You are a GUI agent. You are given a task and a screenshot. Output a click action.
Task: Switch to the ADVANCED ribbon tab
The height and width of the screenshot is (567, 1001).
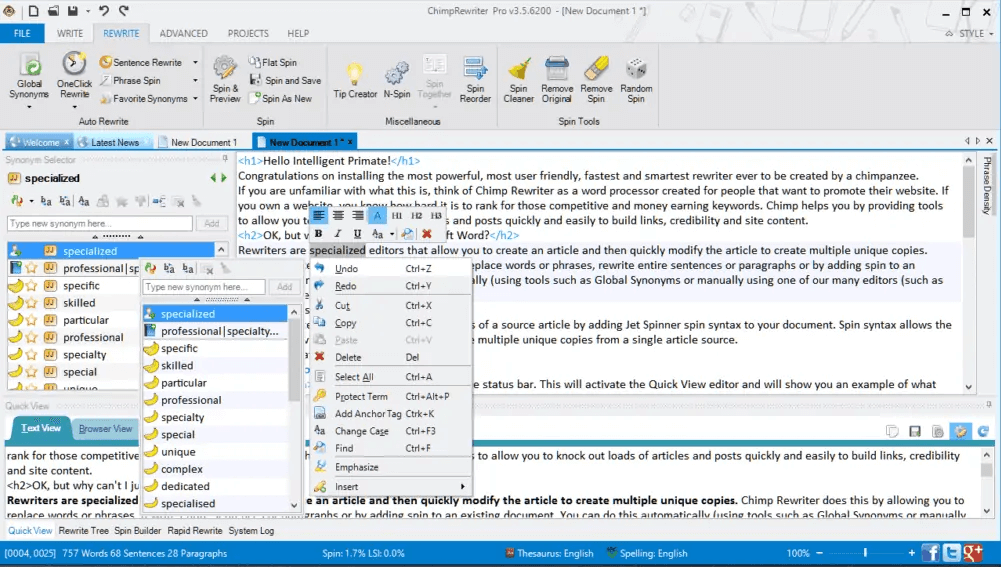pos(183,33)
